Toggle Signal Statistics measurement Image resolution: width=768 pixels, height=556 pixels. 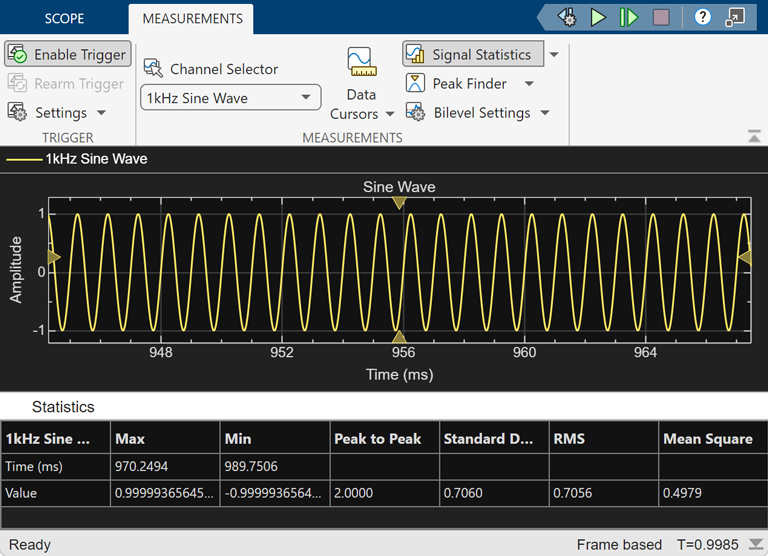pos(472,55)
